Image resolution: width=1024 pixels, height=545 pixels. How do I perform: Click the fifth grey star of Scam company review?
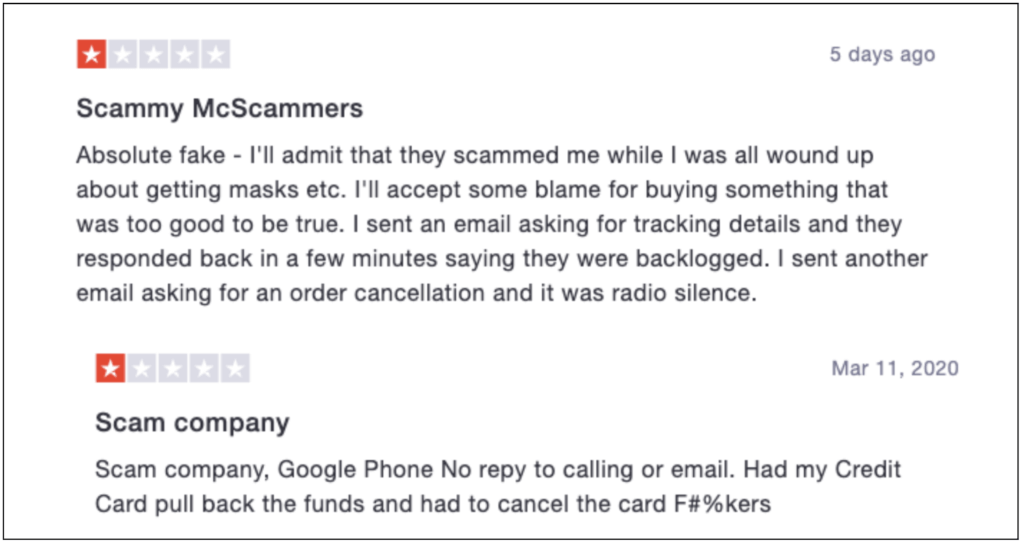click(x=235, y=369)
